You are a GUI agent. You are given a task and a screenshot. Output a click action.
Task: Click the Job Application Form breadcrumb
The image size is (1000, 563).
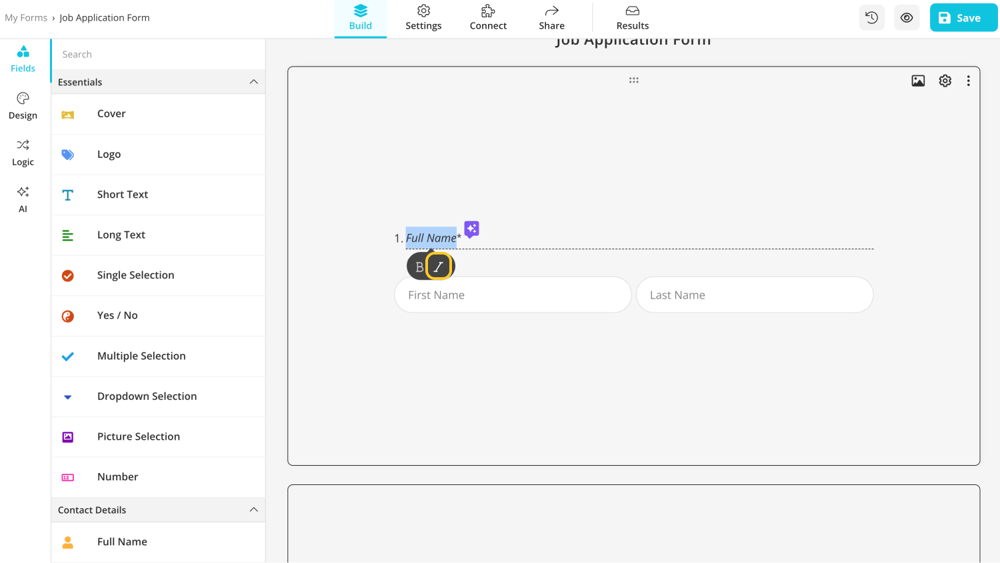point(105,18)
